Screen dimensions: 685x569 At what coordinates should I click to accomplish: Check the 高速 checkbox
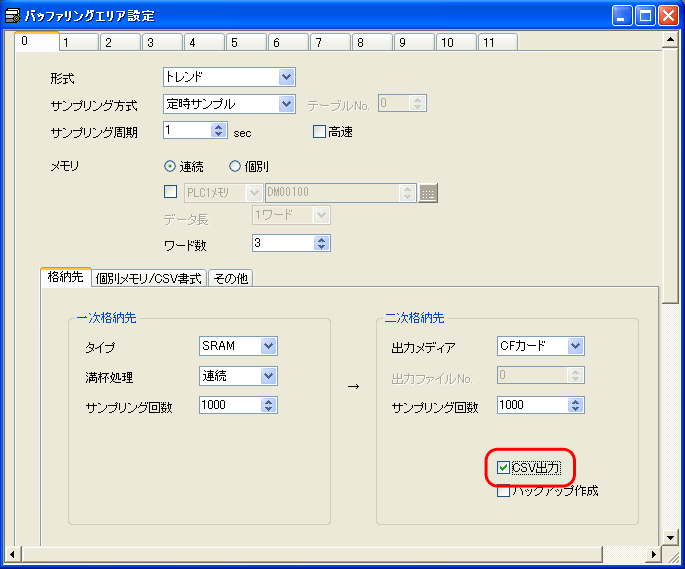pyautogui.click(x=320, y=132)
